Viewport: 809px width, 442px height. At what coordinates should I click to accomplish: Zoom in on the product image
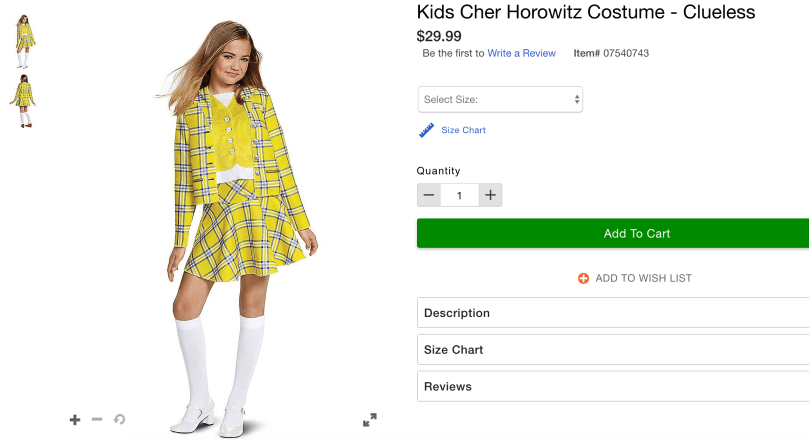click(75, 420)
